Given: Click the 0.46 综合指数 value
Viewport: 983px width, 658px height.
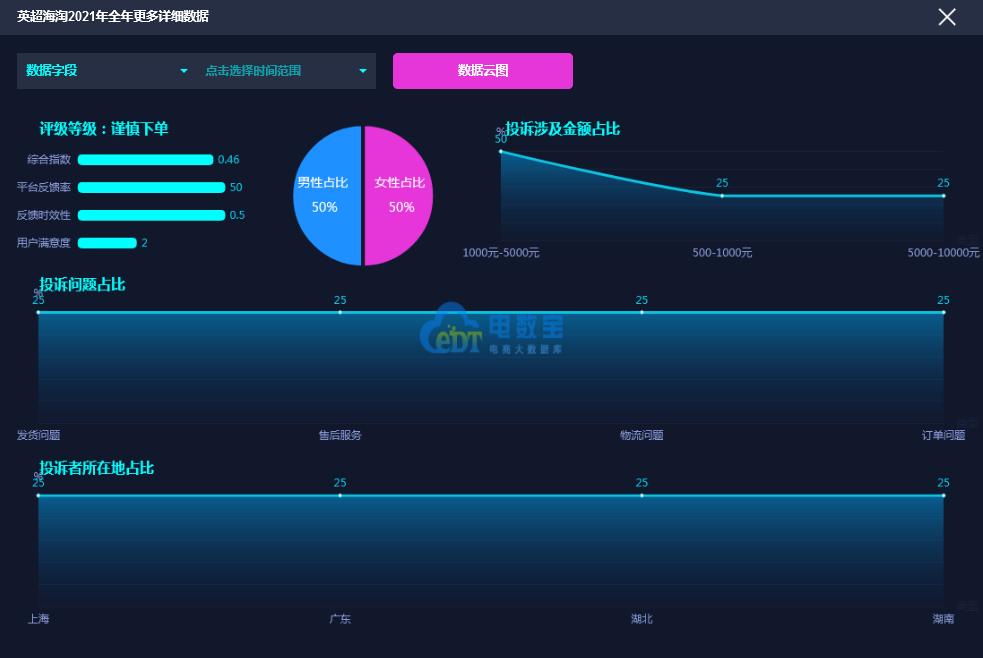Looking at the screenshot, I should [228, 160].
